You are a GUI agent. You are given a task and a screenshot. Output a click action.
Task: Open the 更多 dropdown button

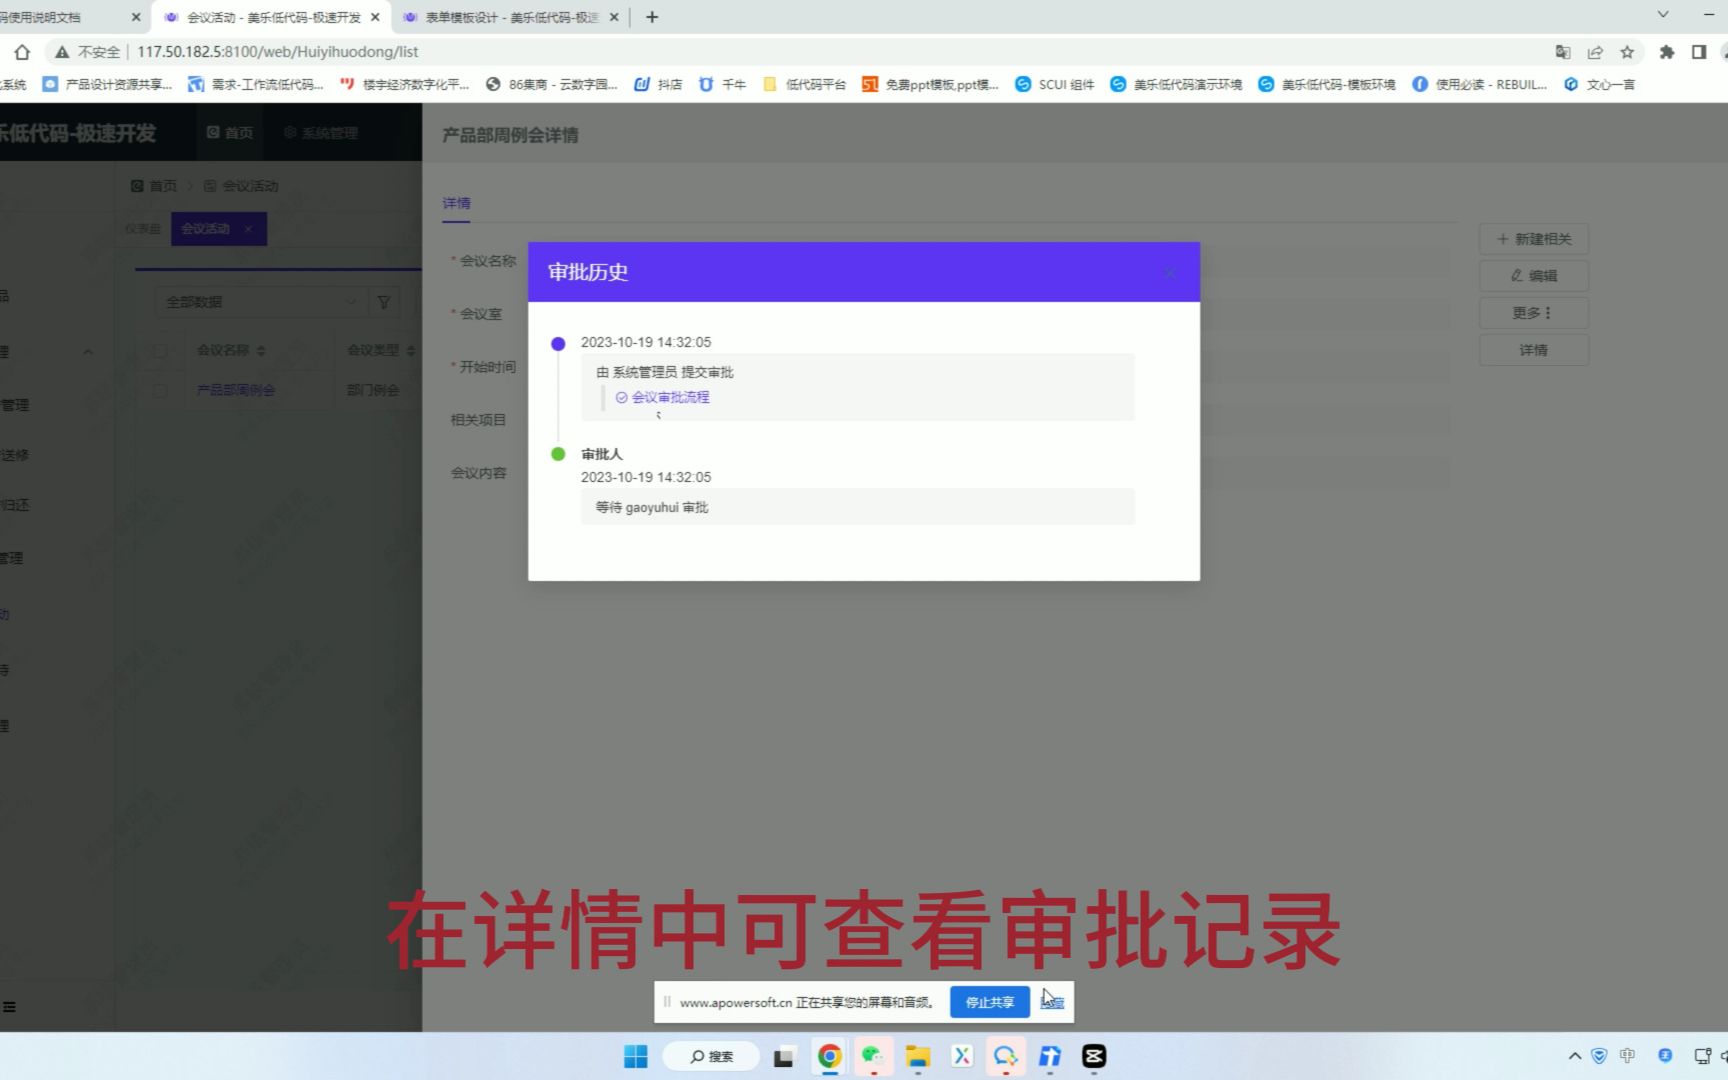[x=1533, y=312]
